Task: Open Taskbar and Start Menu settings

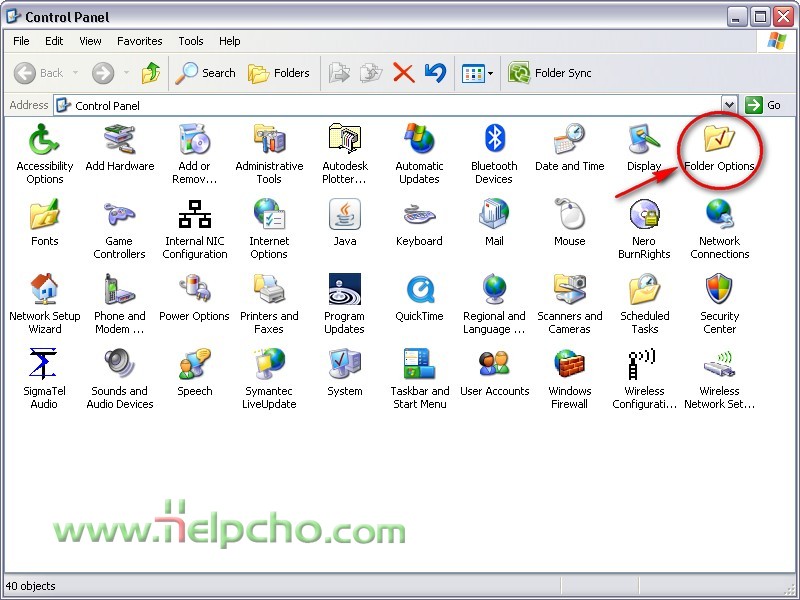Action: [419, 379]
